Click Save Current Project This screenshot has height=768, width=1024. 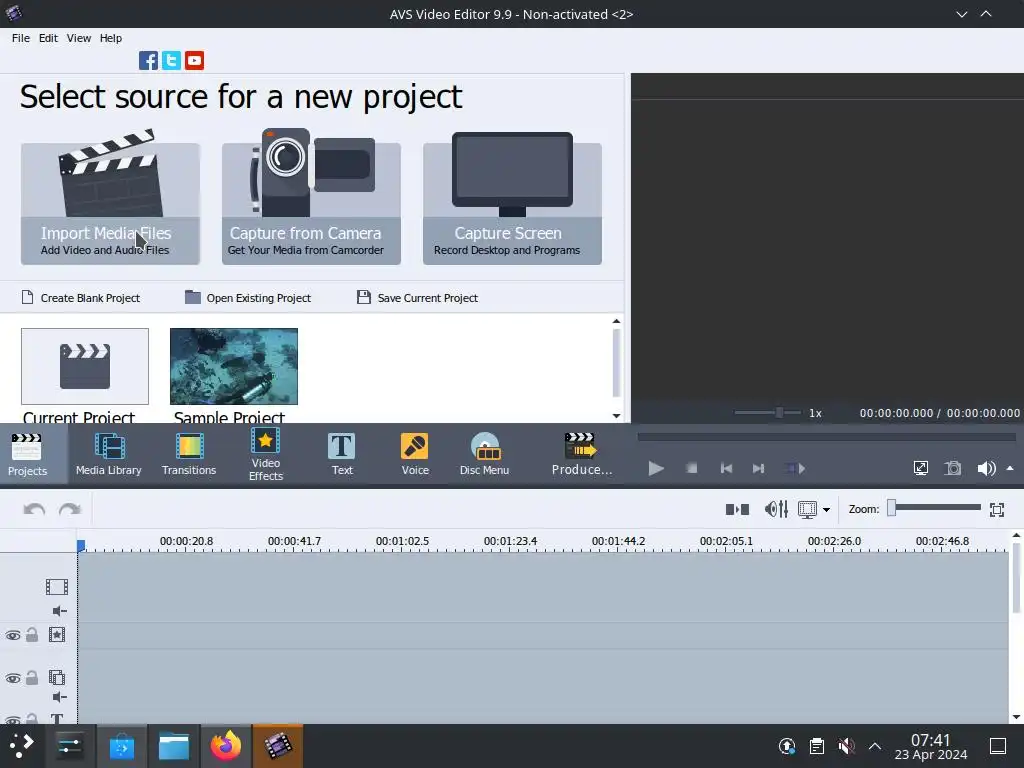pyautogui.click(x=417, y=298)
